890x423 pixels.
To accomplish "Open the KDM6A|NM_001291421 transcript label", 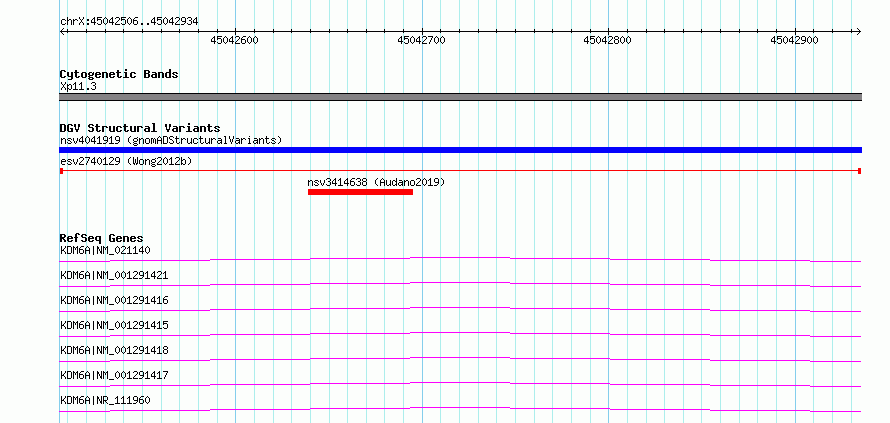I will [114, 275].
